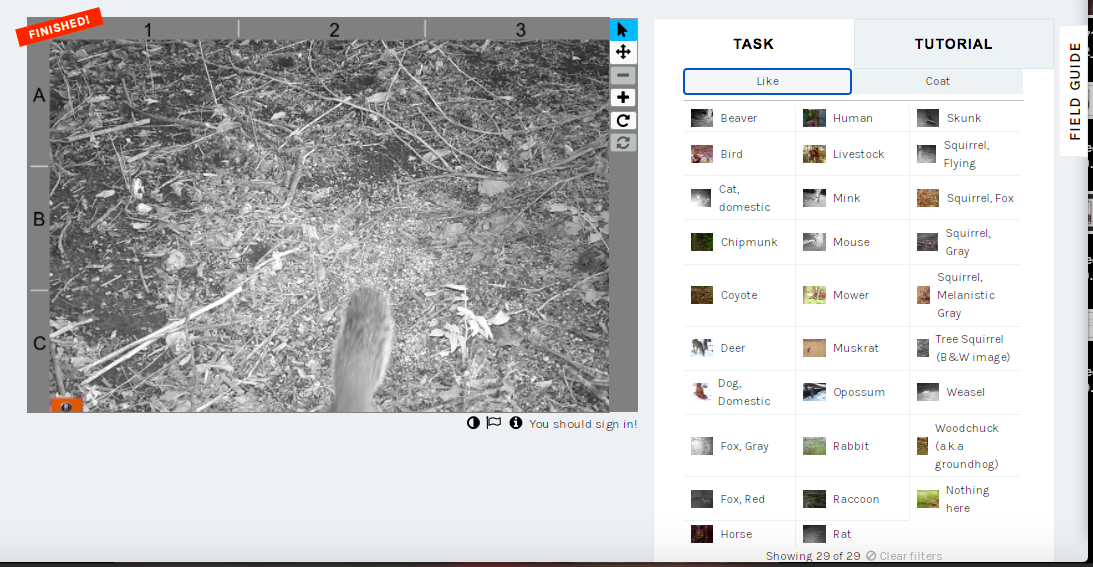The image size is (1093, 567).
Task: Choose Woodchuck (a.k.a groundhog)
Action: pos(965,446)
